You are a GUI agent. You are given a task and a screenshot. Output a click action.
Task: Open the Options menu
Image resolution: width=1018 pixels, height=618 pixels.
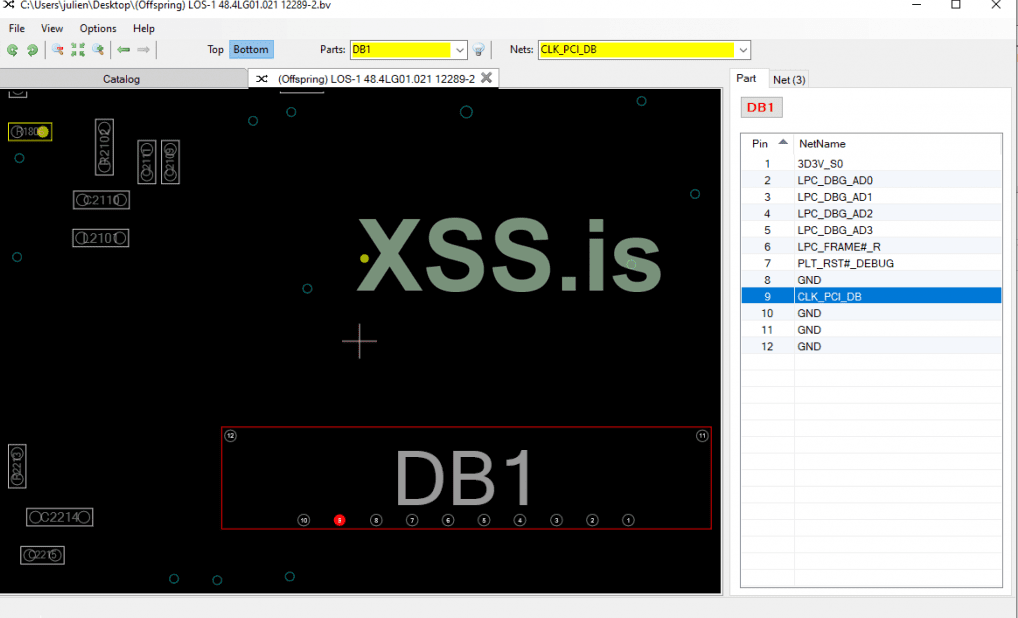click(98, 28)
